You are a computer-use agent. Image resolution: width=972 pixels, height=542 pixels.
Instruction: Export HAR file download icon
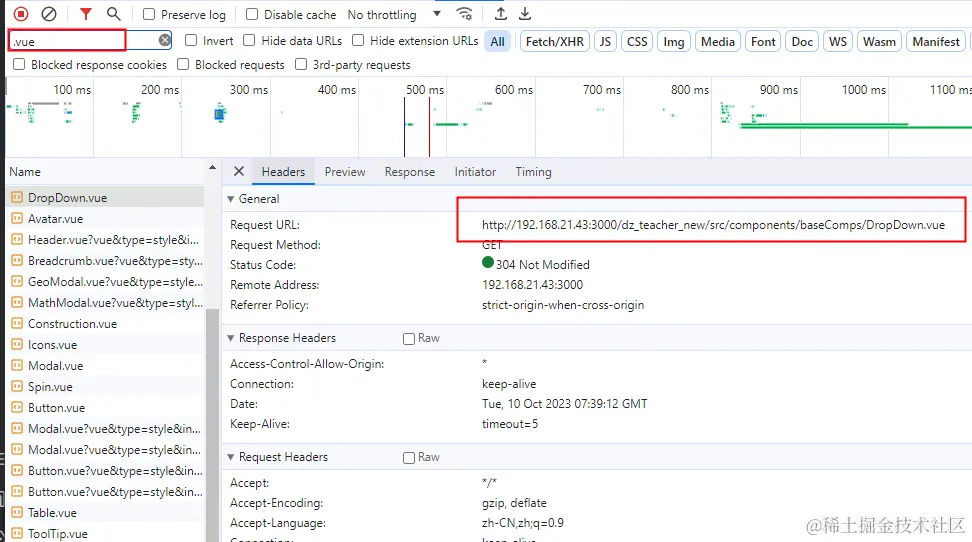tap(524, 14)
